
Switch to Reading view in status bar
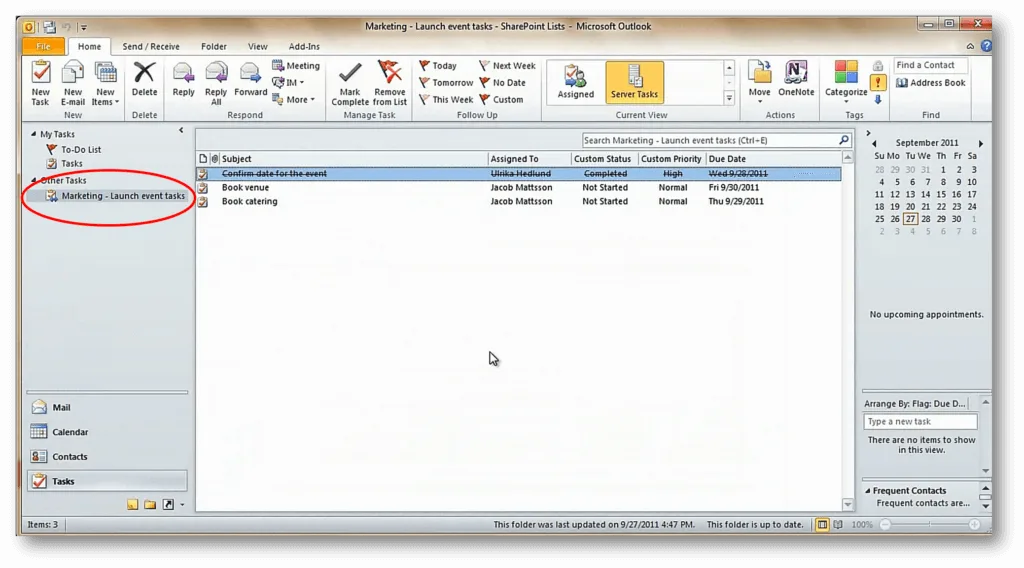(x=838, y=524)
